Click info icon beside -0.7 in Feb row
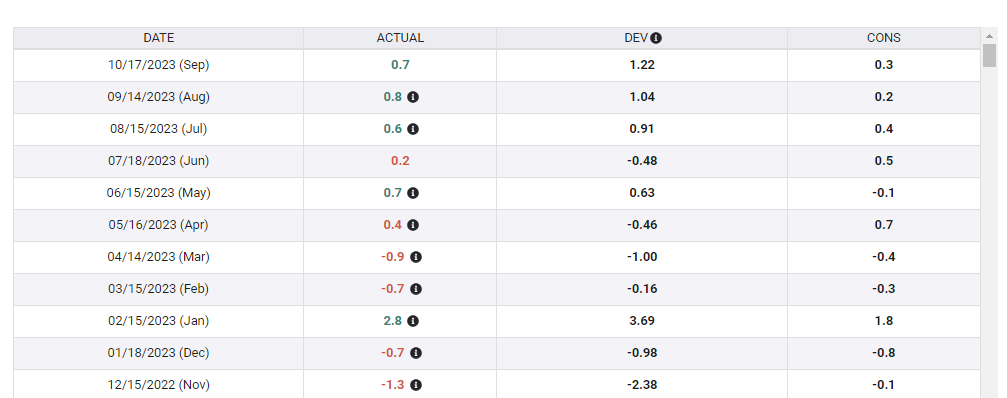 click(x=416, y=289)
